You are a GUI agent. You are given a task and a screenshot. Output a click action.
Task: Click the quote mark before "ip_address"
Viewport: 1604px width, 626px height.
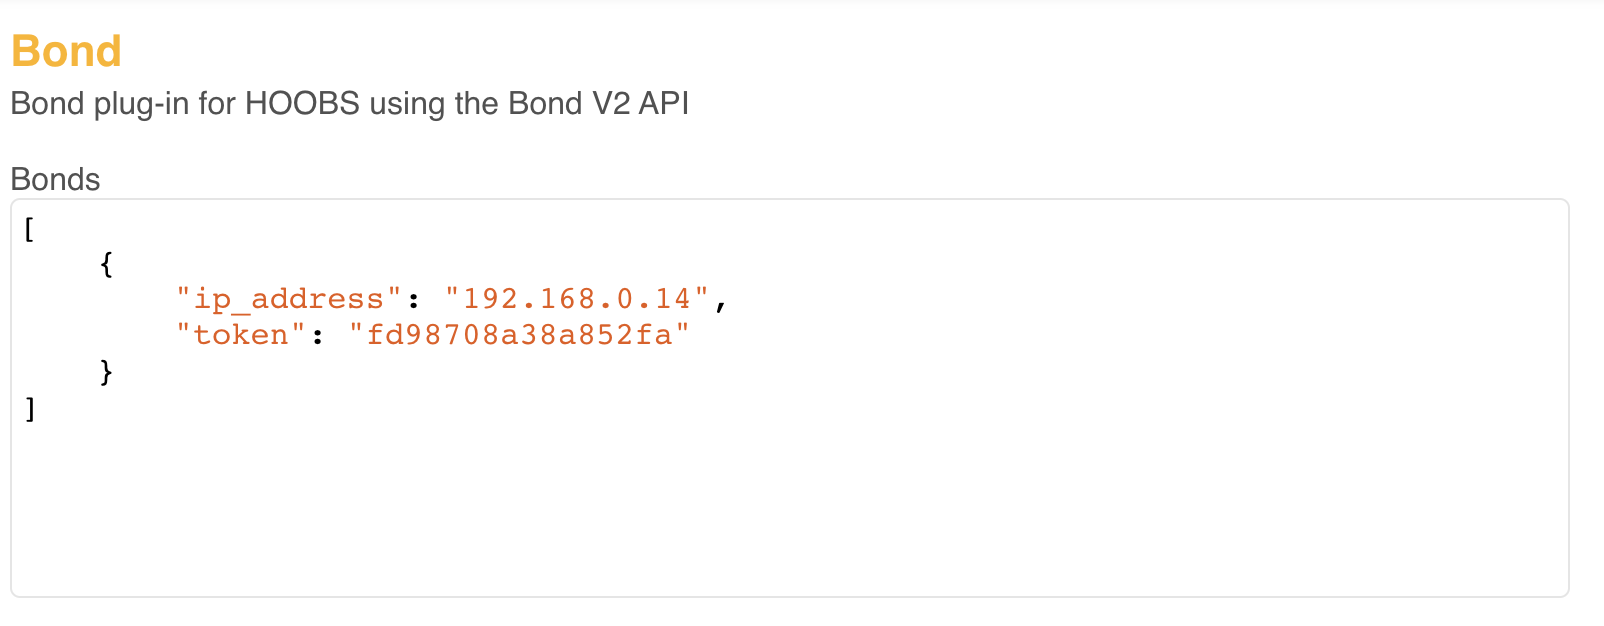coord(181,297)
